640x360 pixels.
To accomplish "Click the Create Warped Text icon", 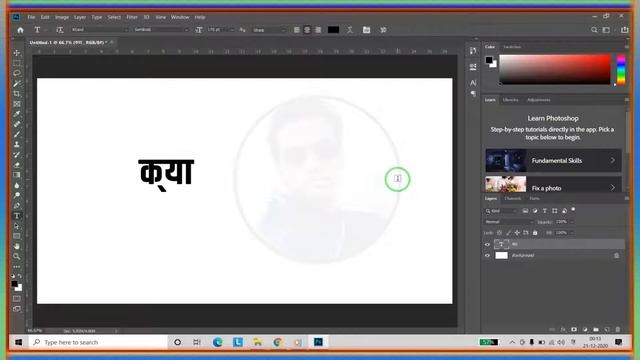I will (x=350, y=30).
